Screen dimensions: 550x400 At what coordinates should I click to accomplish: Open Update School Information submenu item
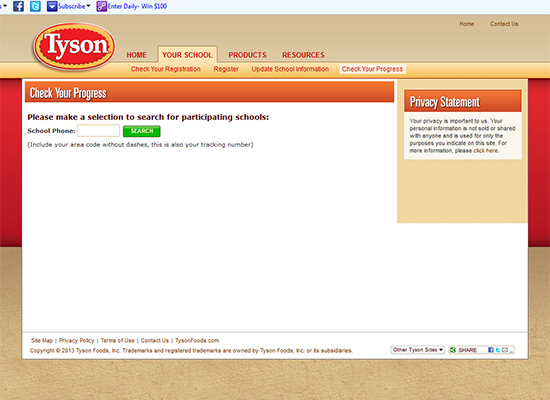(x=290, y=69)
